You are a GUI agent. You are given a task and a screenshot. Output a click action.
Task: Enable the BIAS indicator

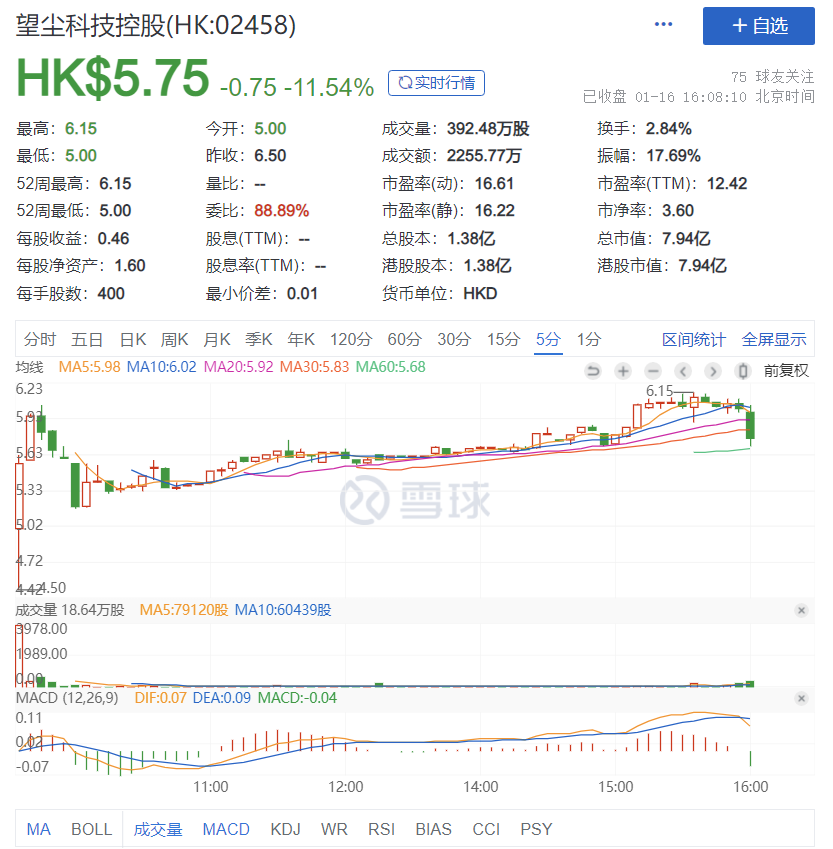click(x=433, y=829)
